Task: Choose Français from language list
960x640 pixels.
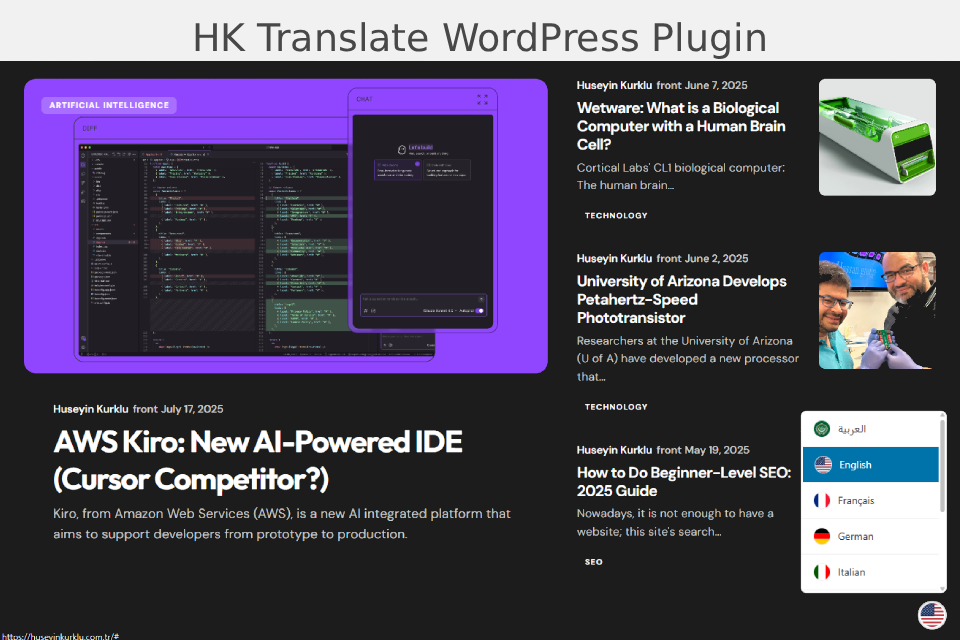Action: click(x=871, y=500)
